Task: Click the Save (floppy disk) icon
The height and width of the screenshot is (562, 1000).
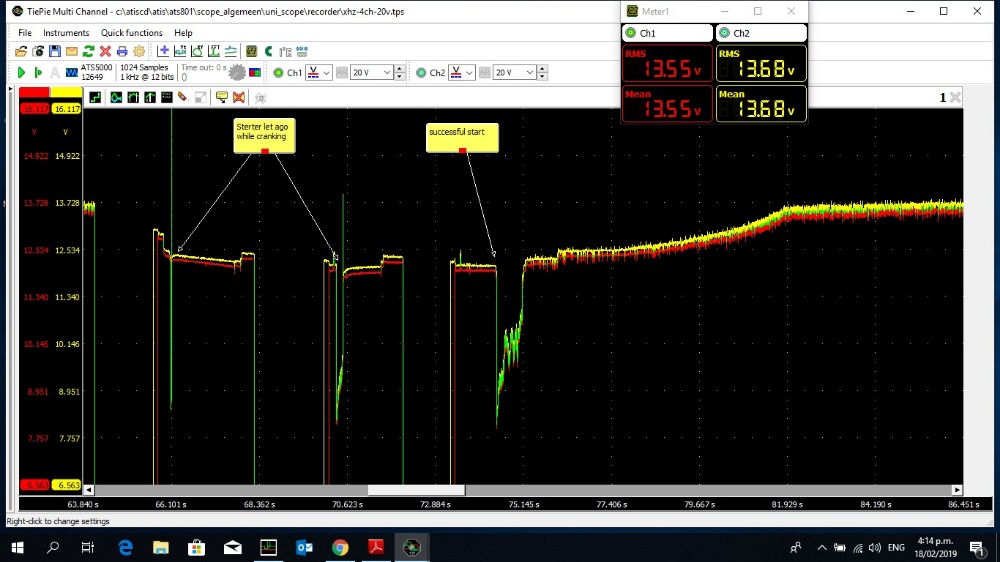Action: [55, 51]
